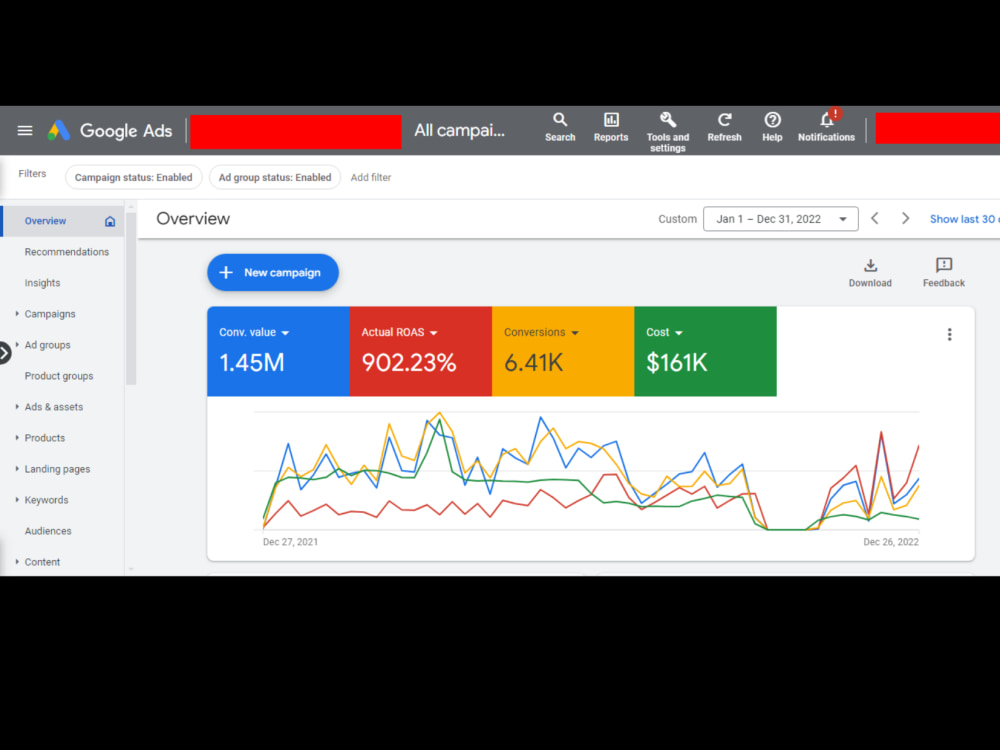Viewport: 1000px width, 750px height.
Task: Select Overview in the sidebar
Action: (45, 221)
